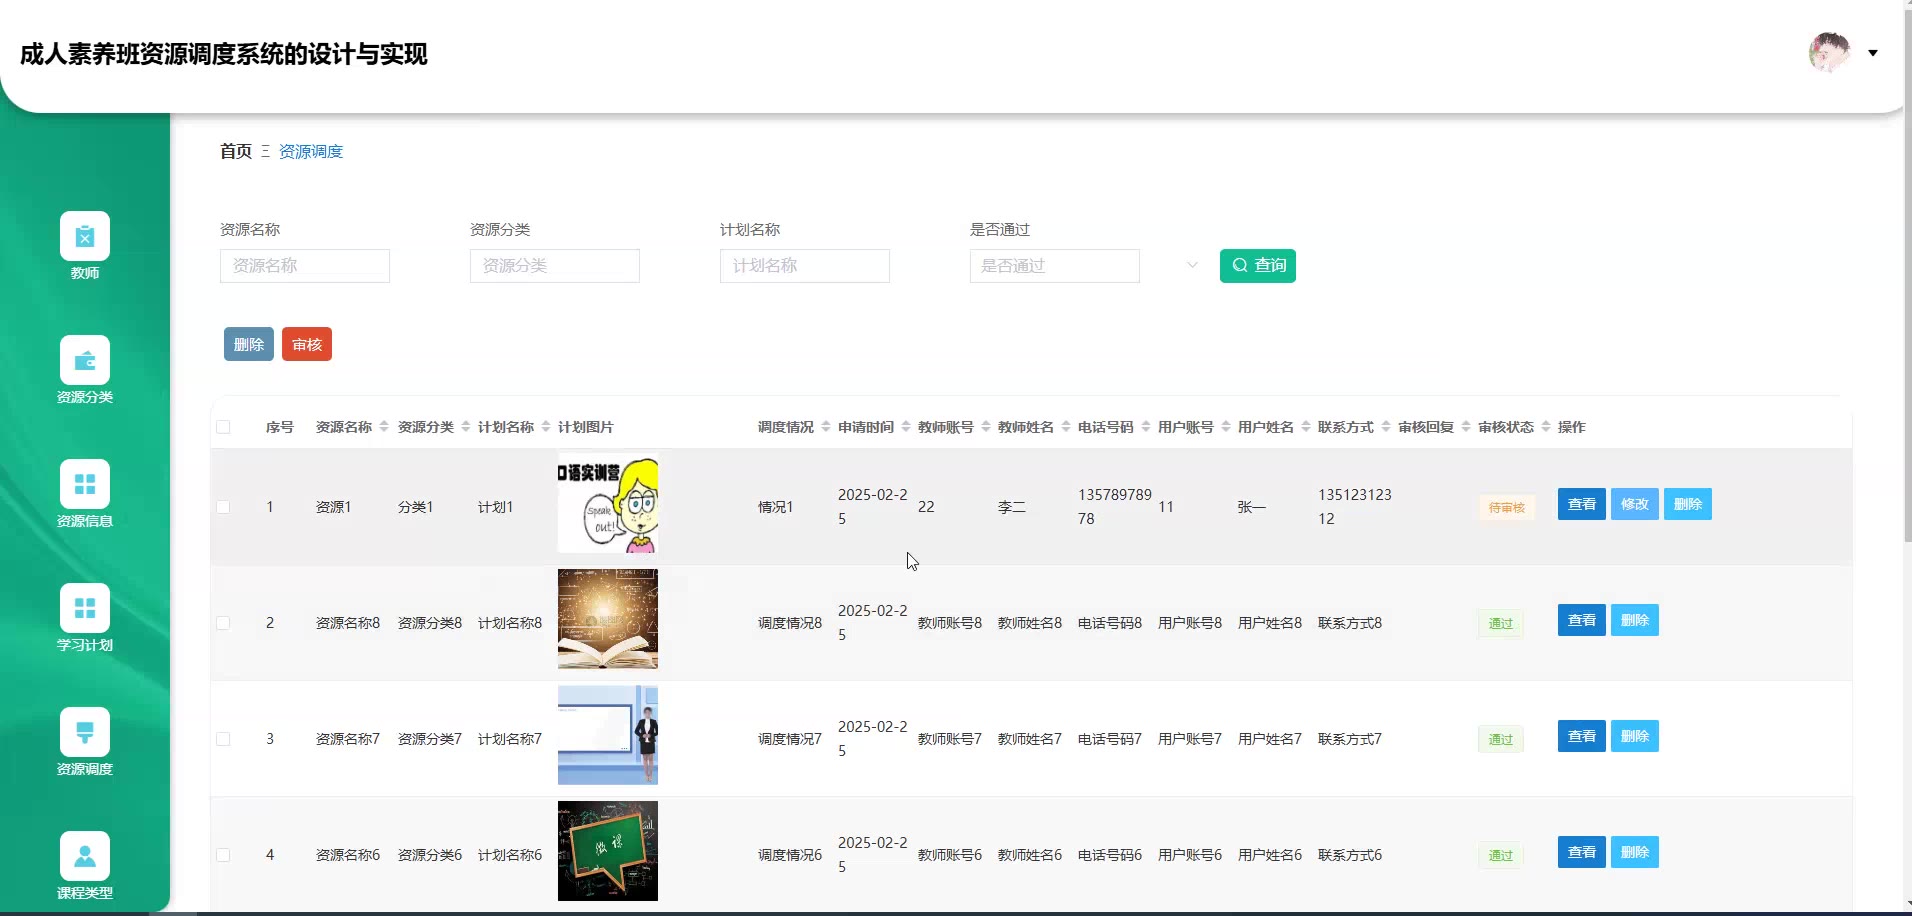Viewport: 1912px width, 916px height.
Task: Check the row checkbox for 资源名称7
Action: click(223, 739)
